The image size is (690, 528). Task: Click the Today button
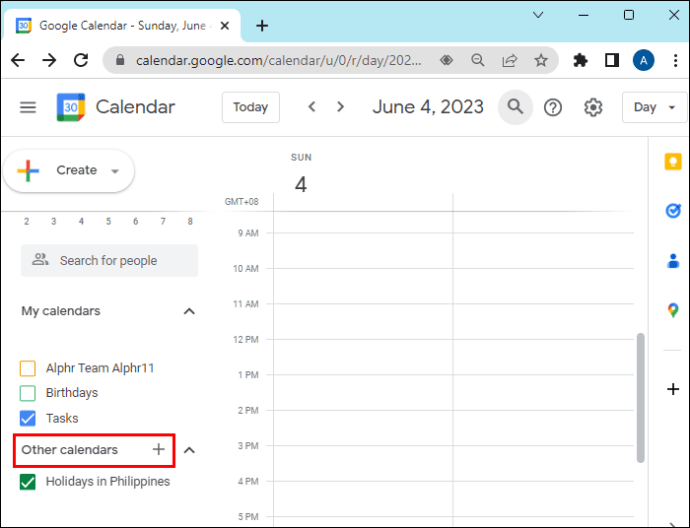pyautogui.click(x=250, y=107)
